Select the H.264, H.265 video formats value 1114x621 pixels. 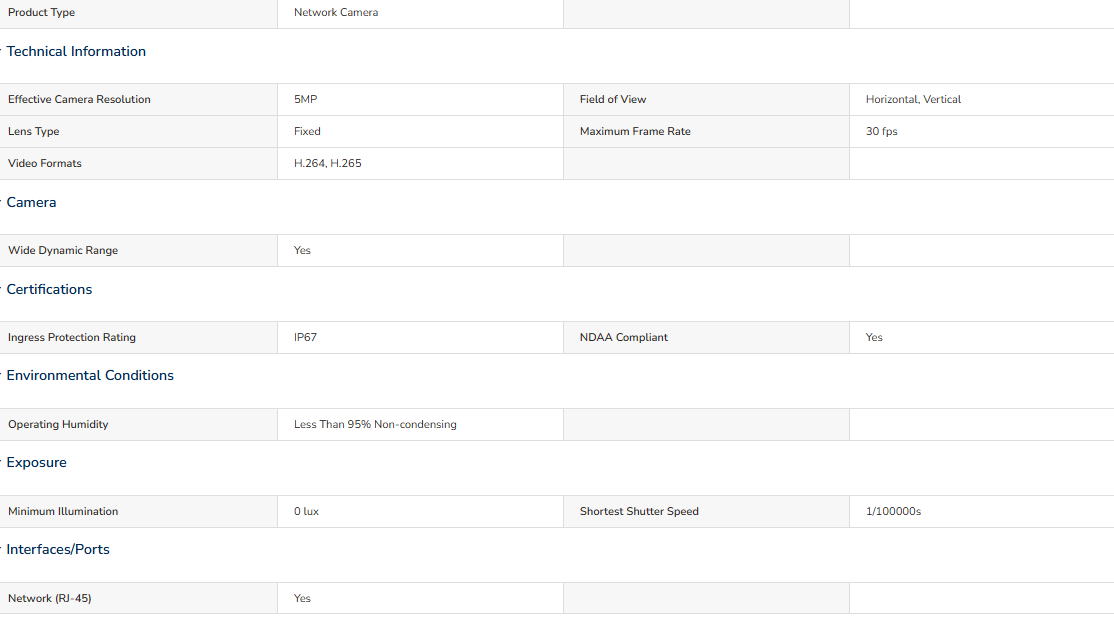(x=328, y=163)
